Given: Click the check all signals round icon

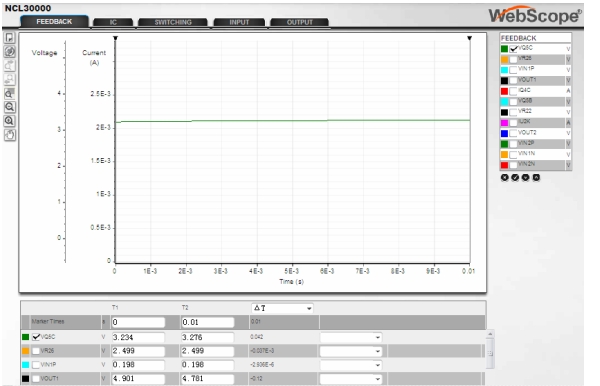Looking at the screenshot, I should (x=515, y=178).
